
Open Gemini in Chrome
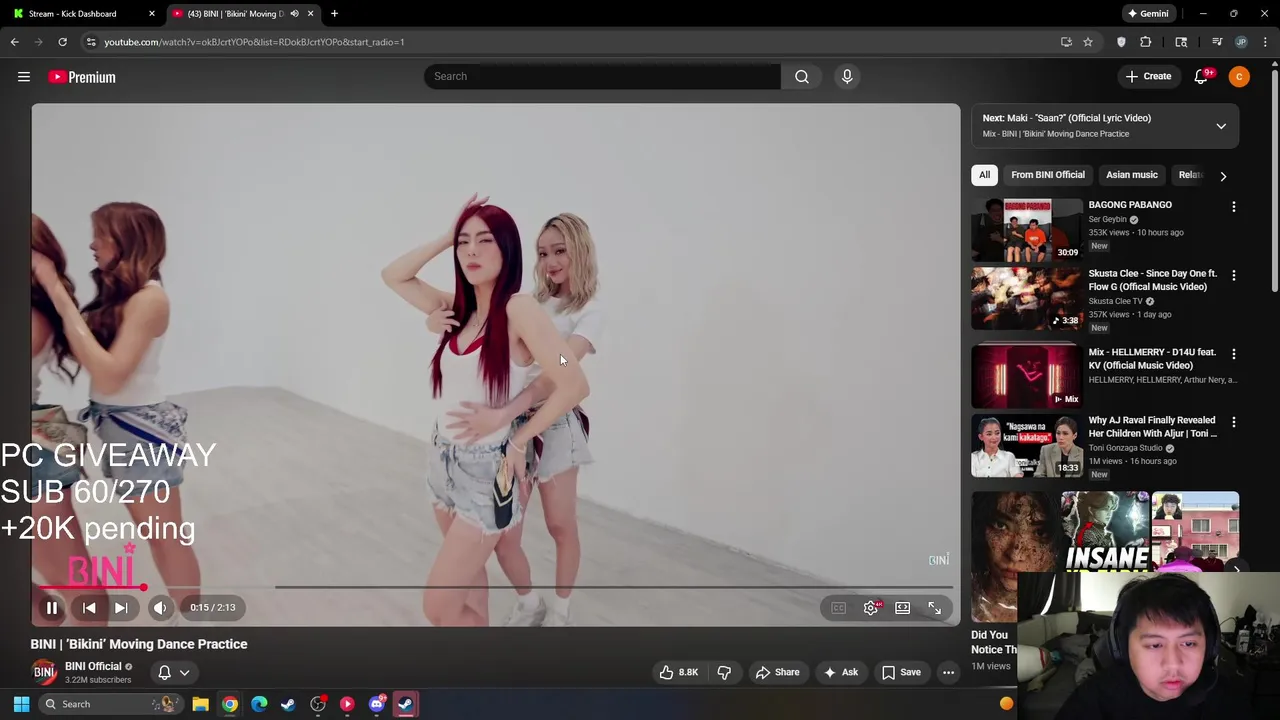click(x=1148, y=14)
